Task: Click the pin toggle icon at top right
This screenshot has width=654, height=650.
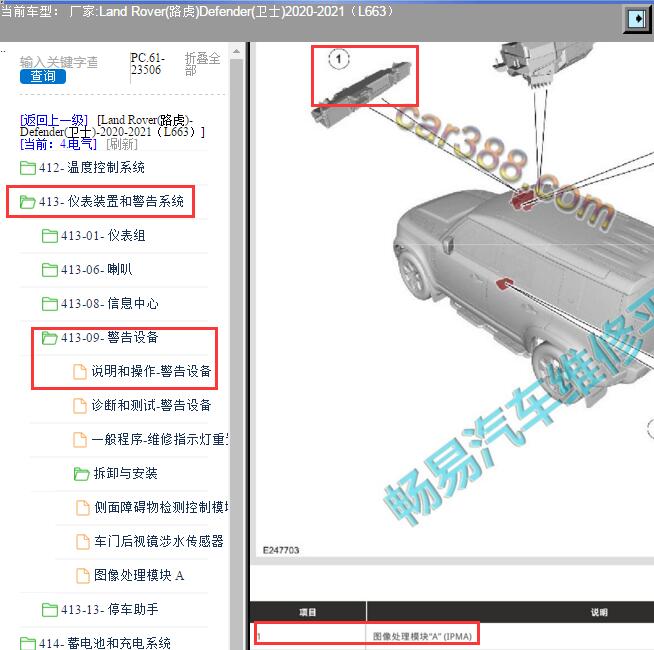Action: (x=637, y=18)
